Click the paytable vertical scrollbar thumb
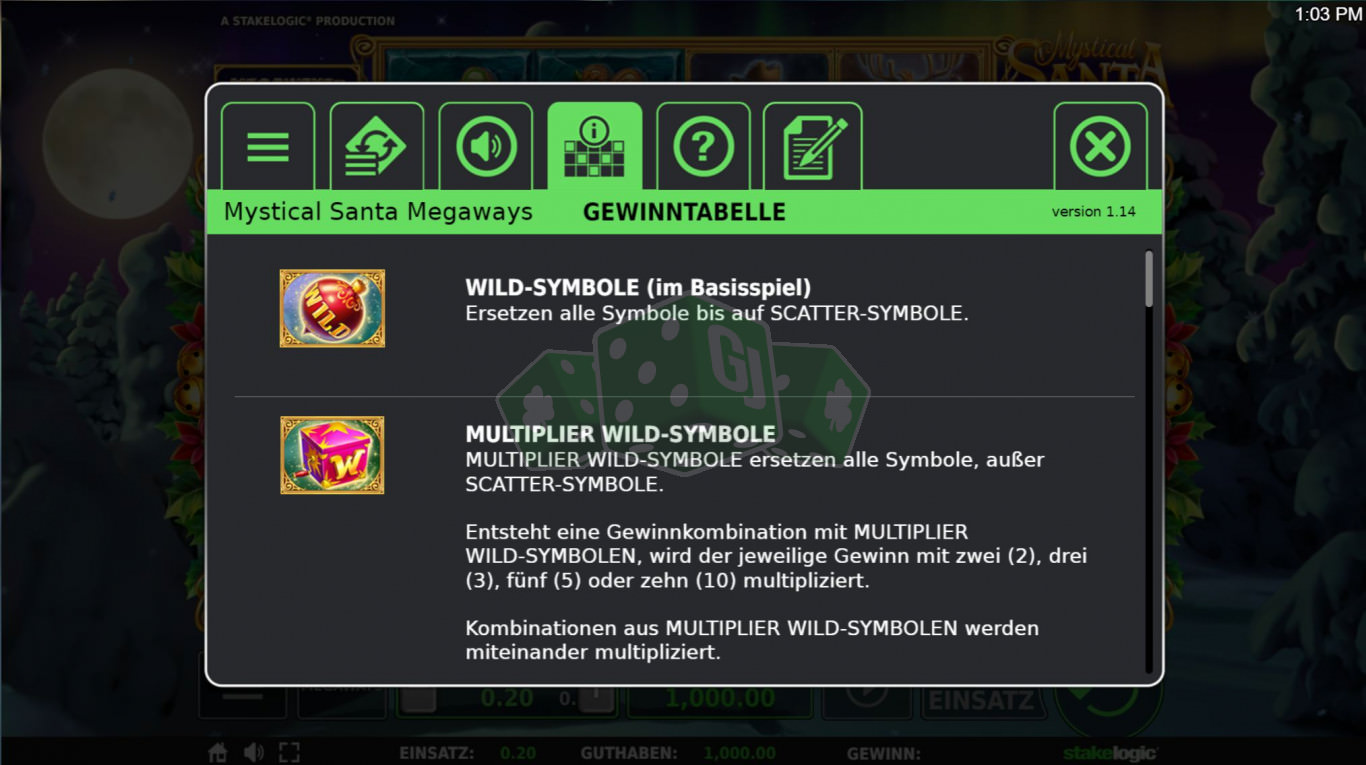Image resolution: width=1366 pixels, height=765 pixels. (1149, 278)
